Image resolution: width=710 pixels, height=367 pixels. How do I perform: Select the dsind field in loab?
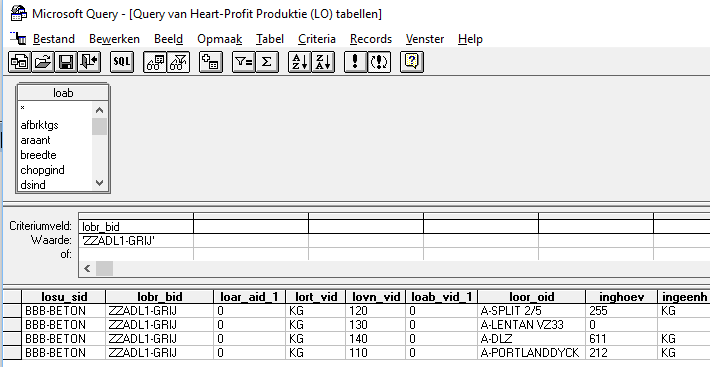pyautogui.click(x=33, y=185)
